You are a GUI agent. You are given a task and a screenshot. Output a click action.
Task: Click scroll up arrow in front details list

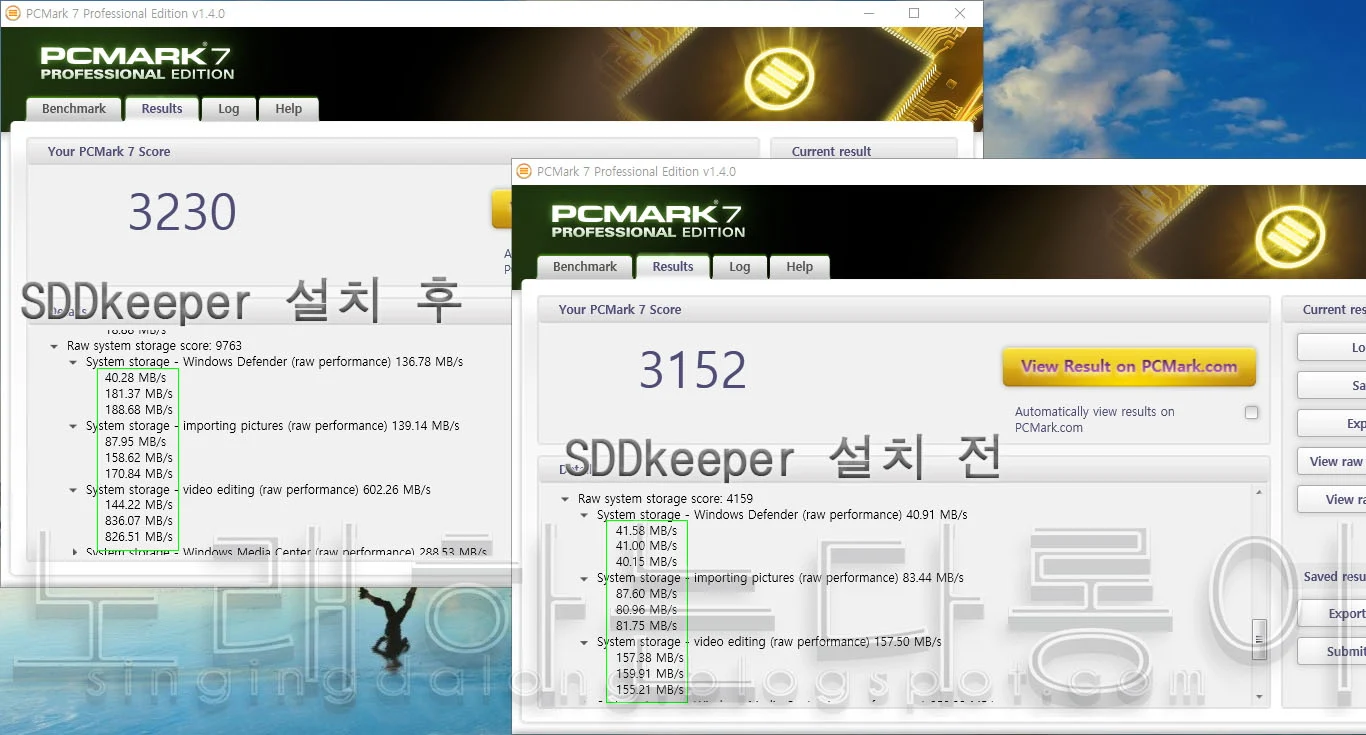[x=1259, y=492]
